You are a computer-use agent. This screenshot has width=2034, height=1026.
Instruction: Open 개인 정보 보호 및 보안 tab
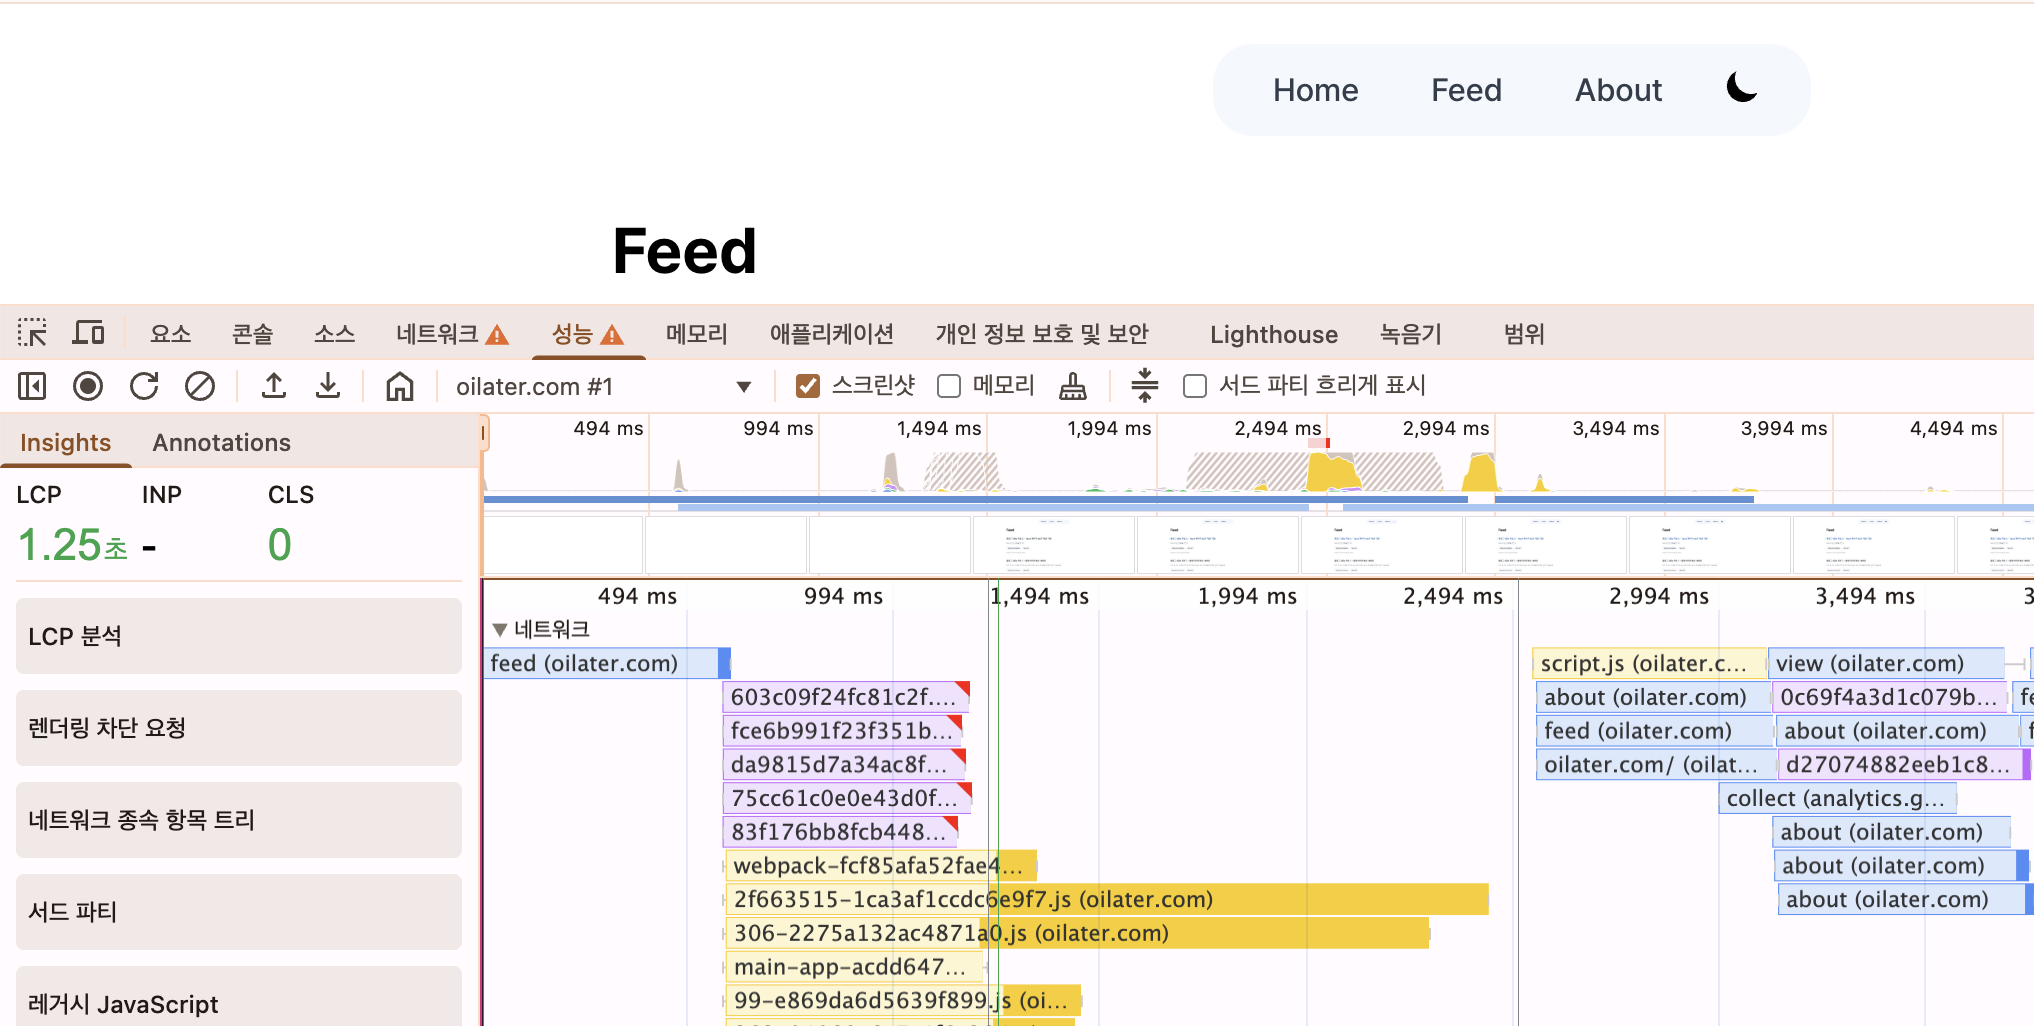[1041, 334]
